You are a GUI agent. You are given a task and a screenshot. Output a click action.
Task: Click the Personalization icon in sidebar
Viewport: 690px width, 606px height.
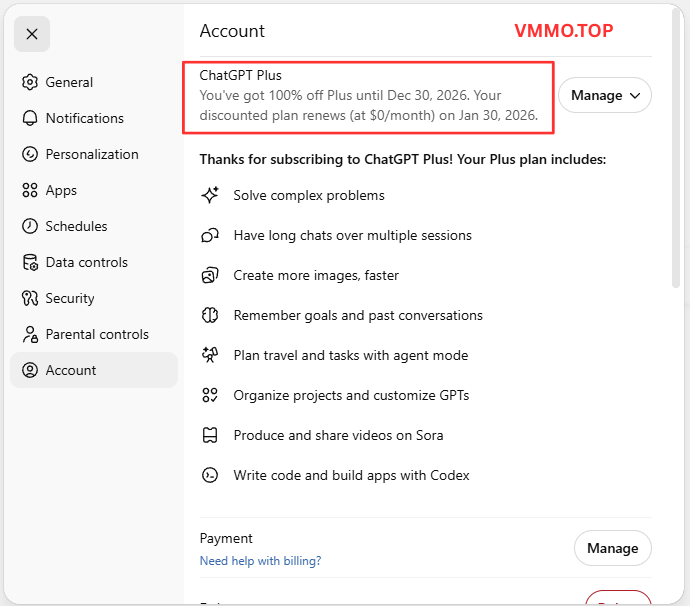(30, 154)
